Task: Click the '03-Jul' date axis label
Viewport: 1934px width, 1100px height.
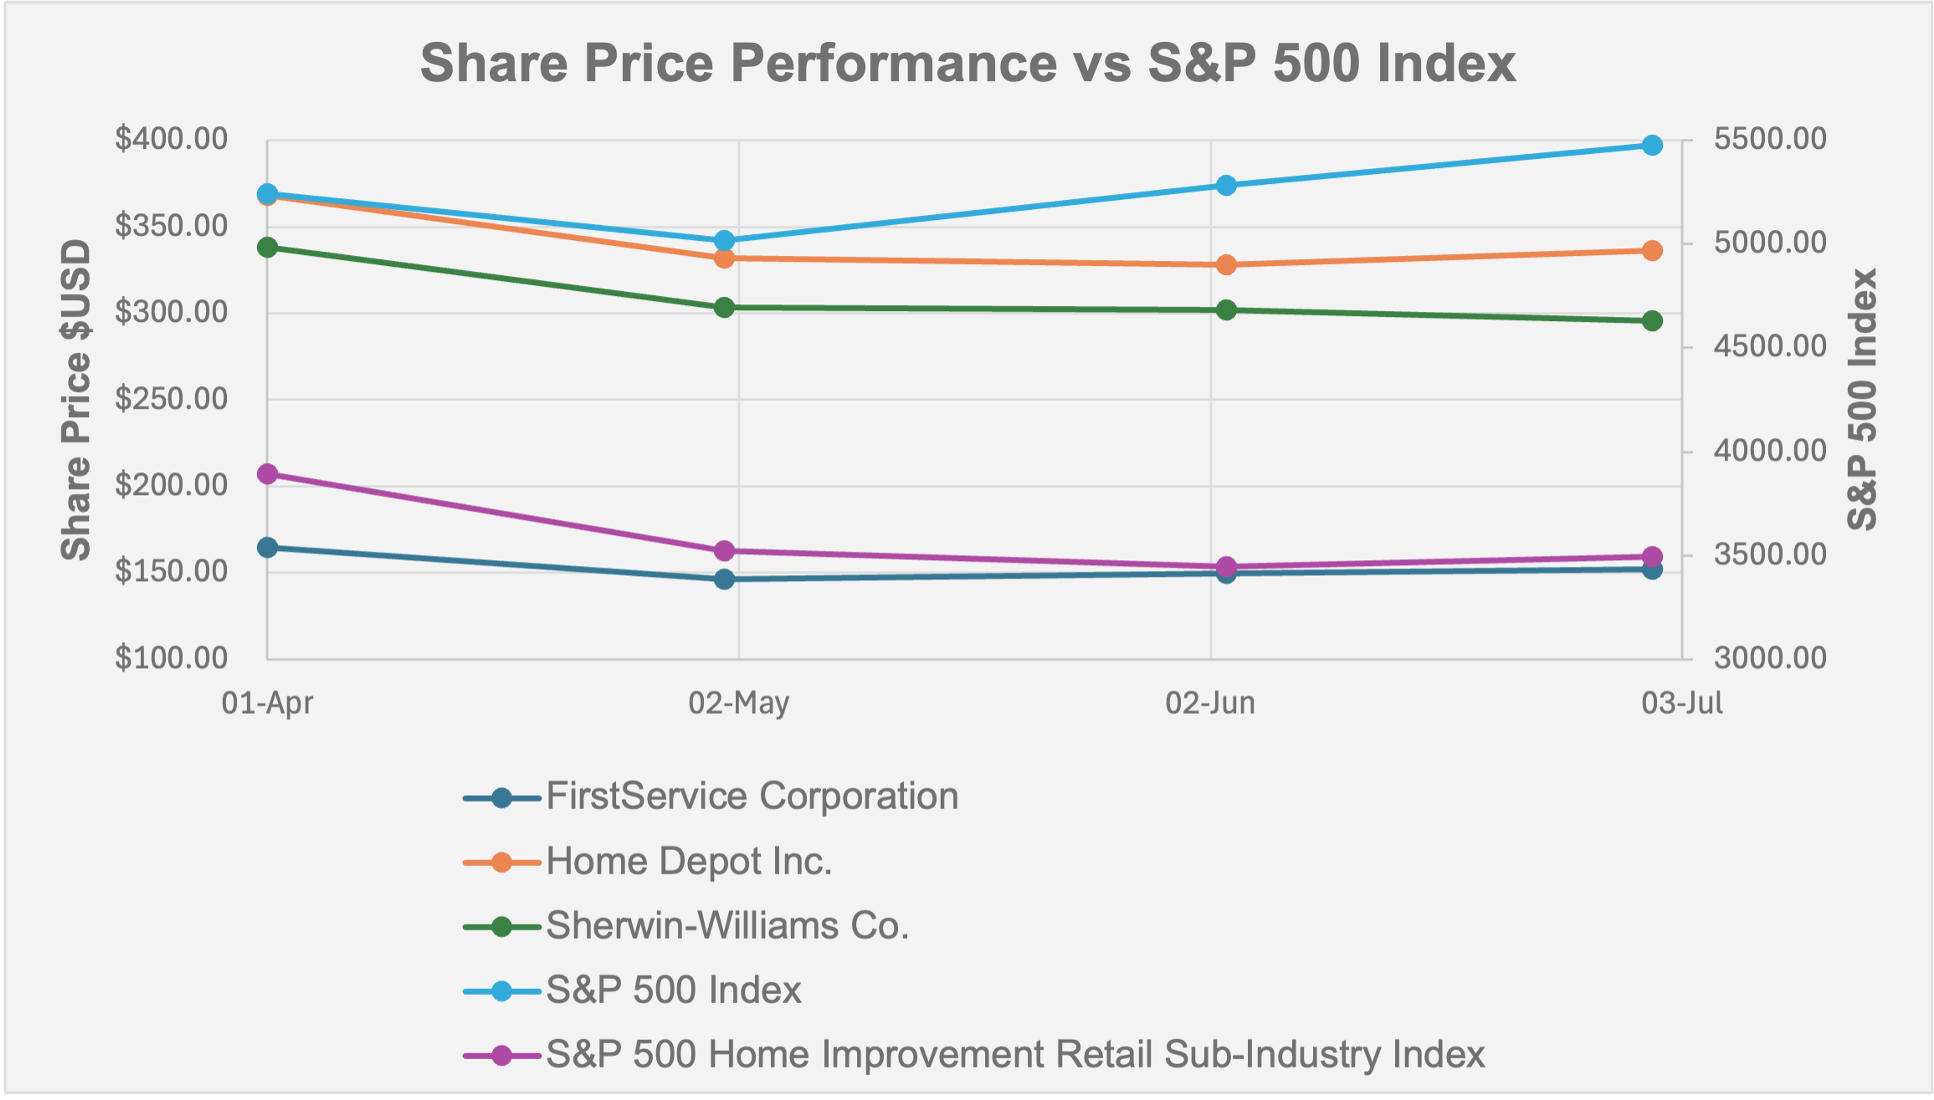Action: [1682, 703]
